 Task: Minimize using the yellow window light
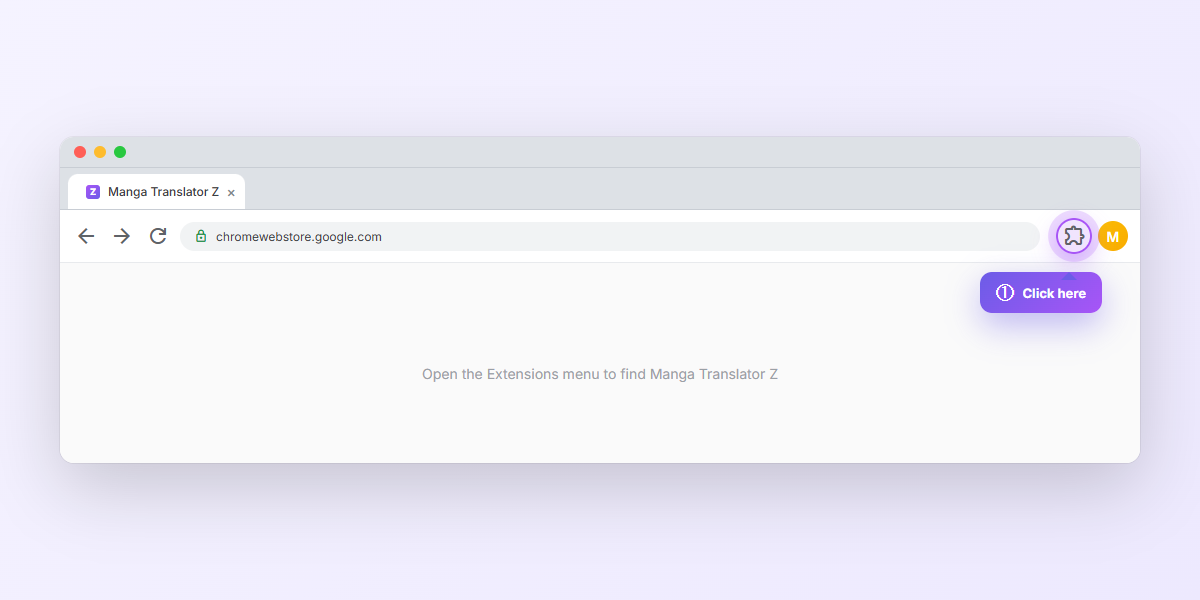click(100, 152)
